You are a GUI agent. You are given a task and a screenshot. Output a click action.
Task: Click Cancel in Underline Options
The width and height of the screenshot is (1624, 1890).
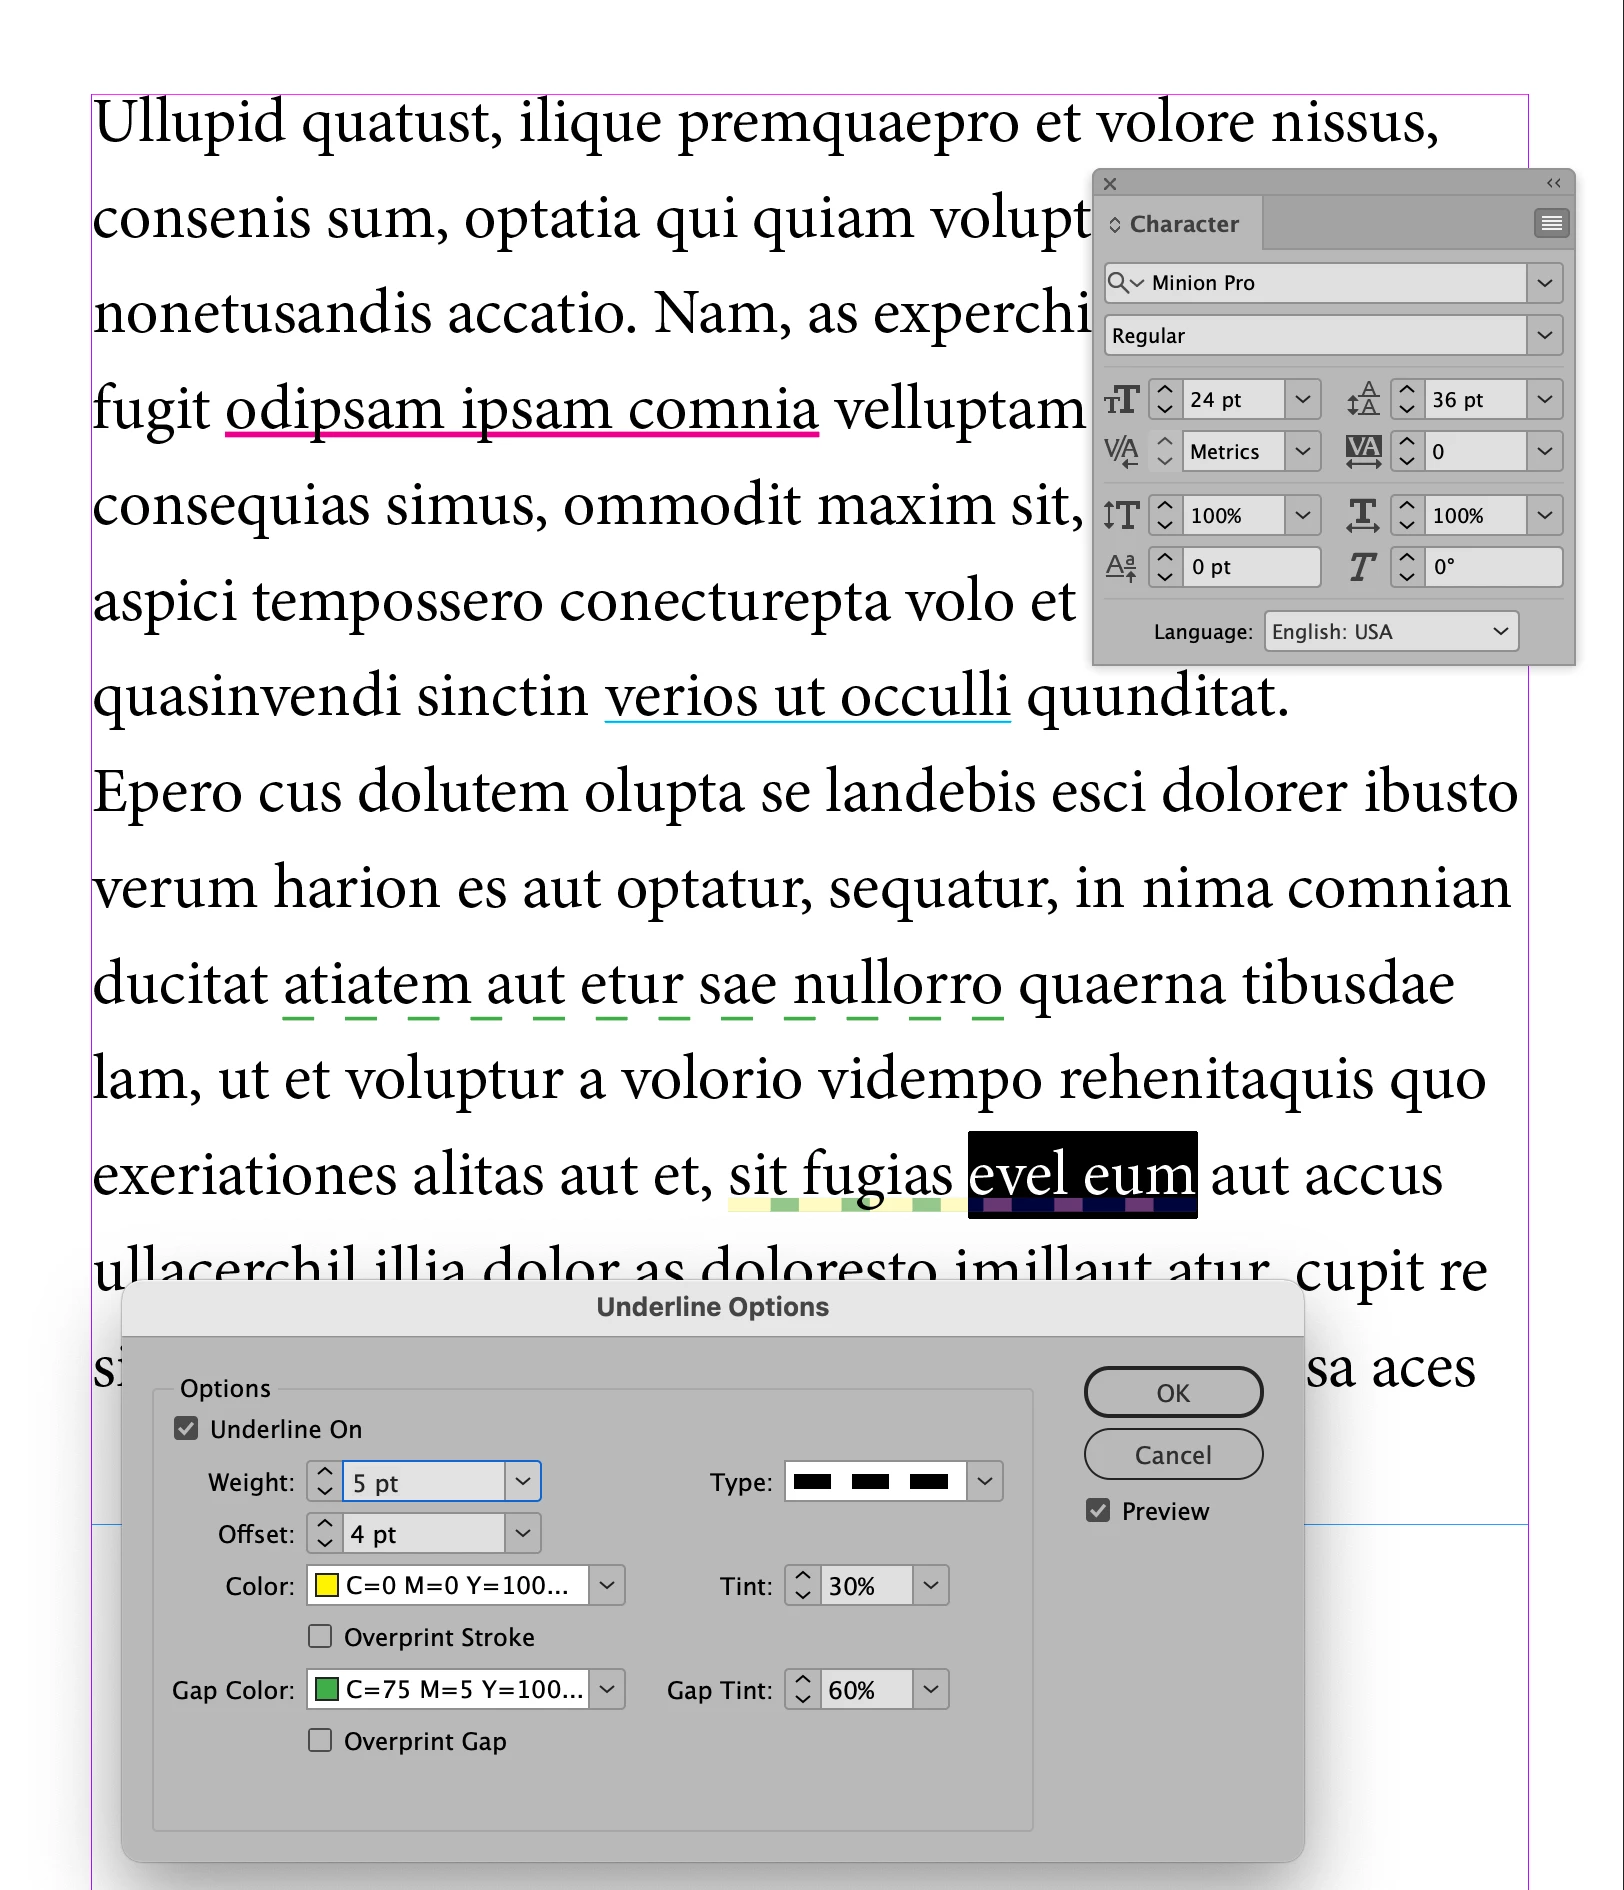coord(1173,1454)
